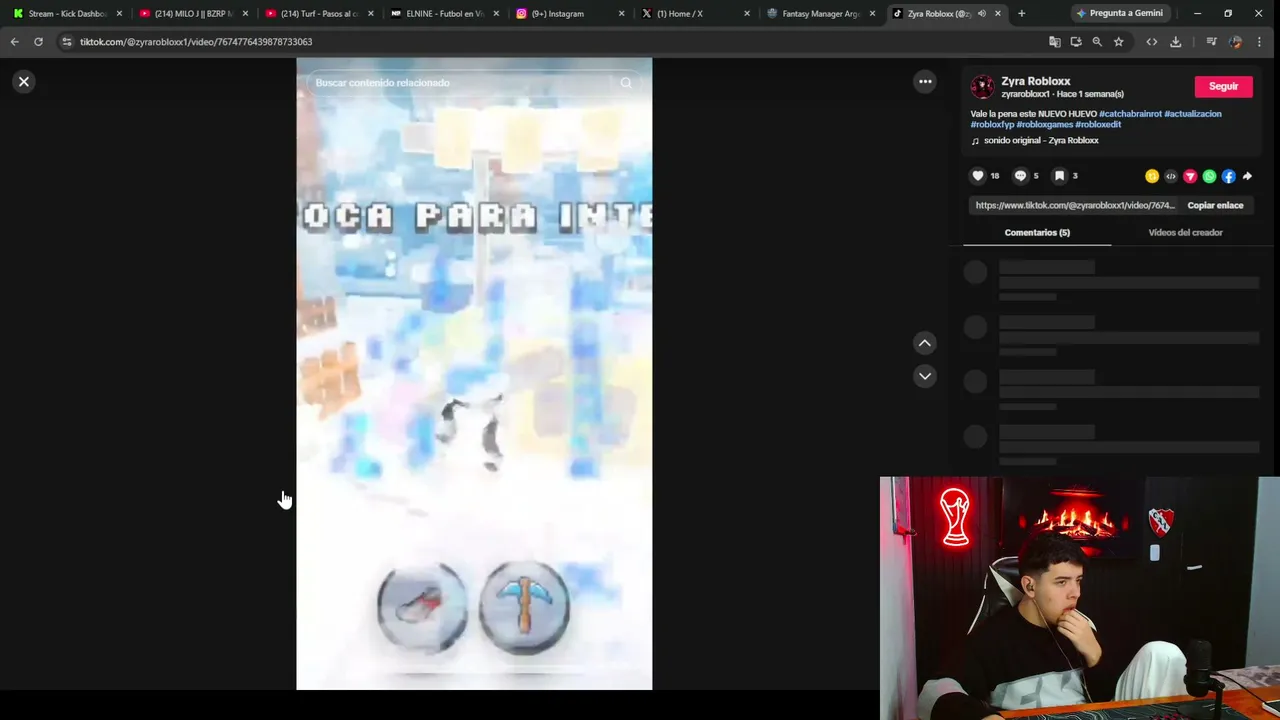View site information icon in address bar
1280x720 pixels.
click(x=67, y=42)
